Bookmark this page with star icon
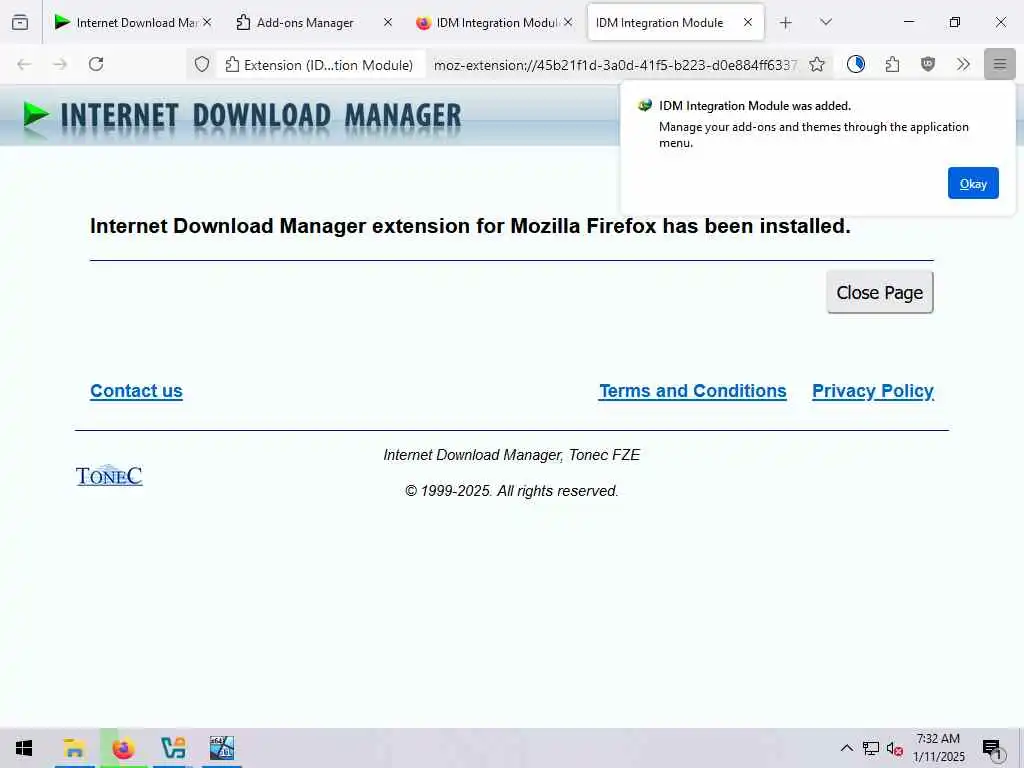 816,64
